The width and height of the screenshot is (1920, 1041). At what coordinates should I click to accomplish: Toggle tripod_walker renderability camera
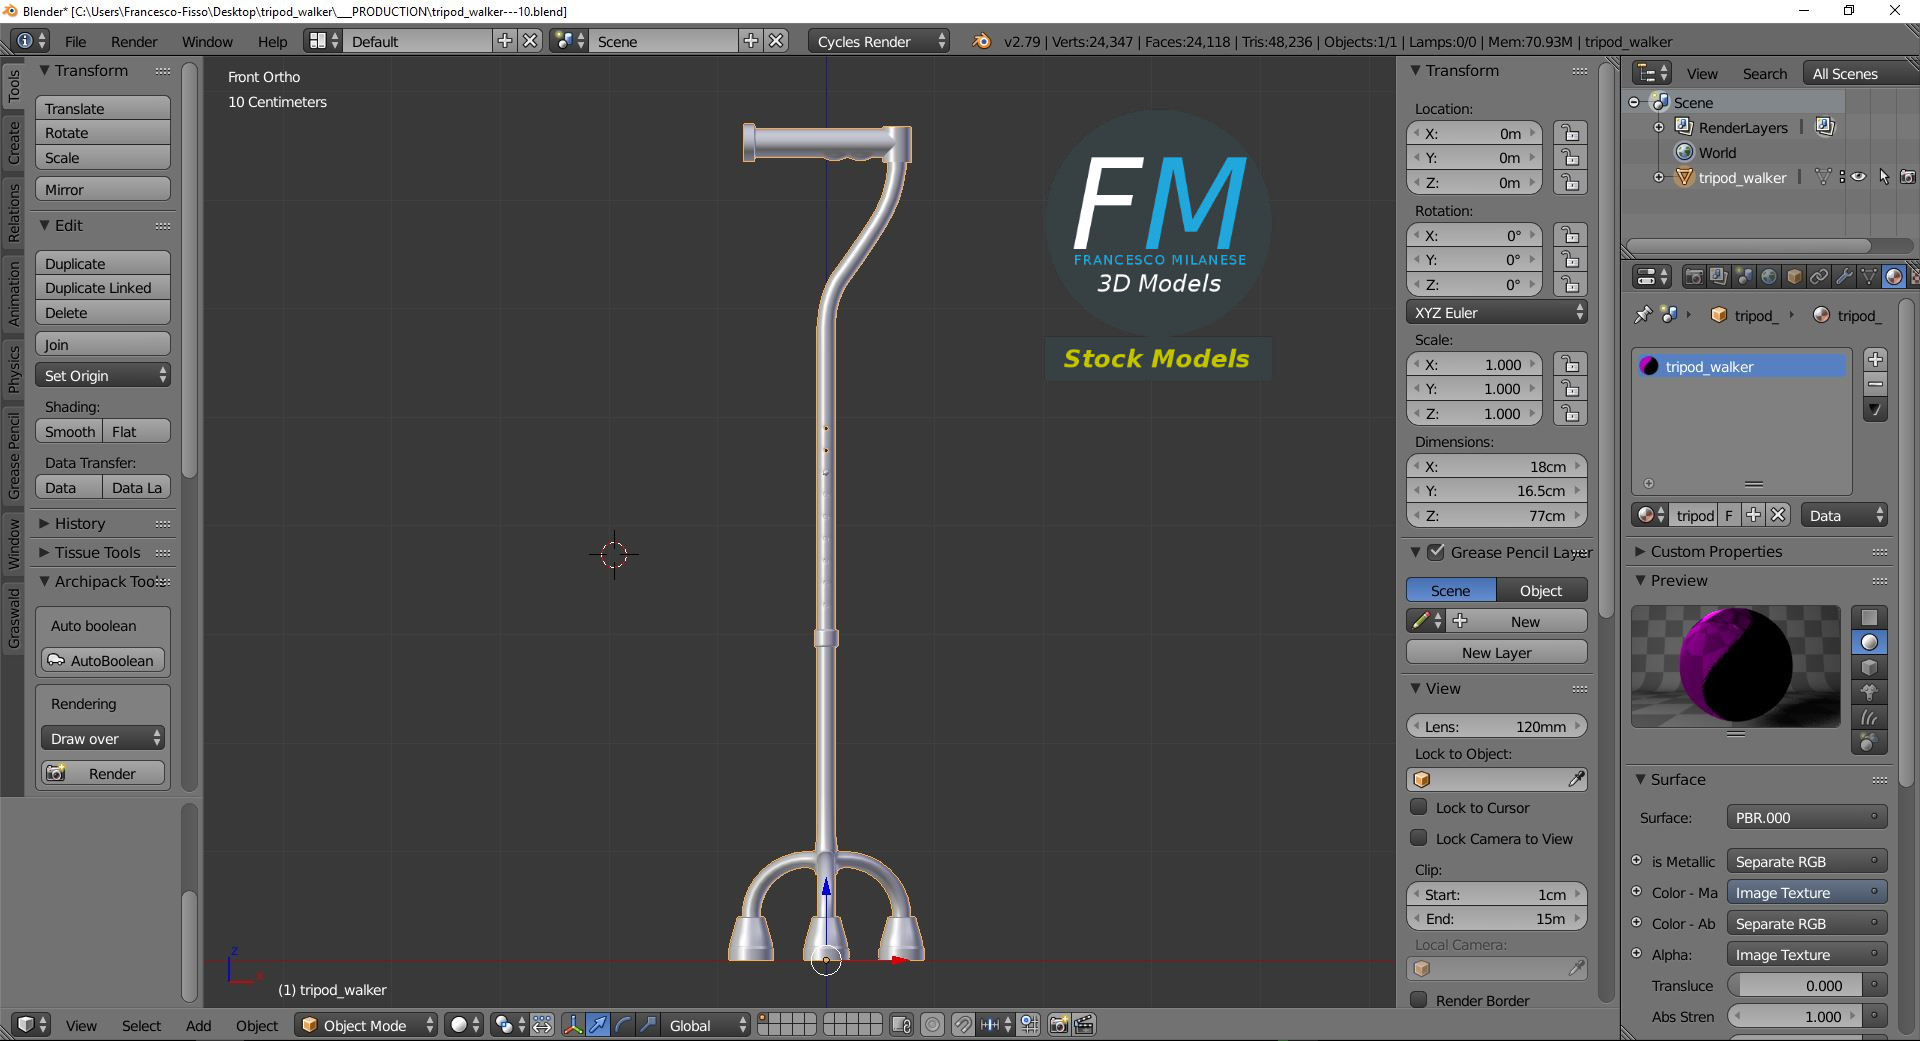coord(1908,177)
